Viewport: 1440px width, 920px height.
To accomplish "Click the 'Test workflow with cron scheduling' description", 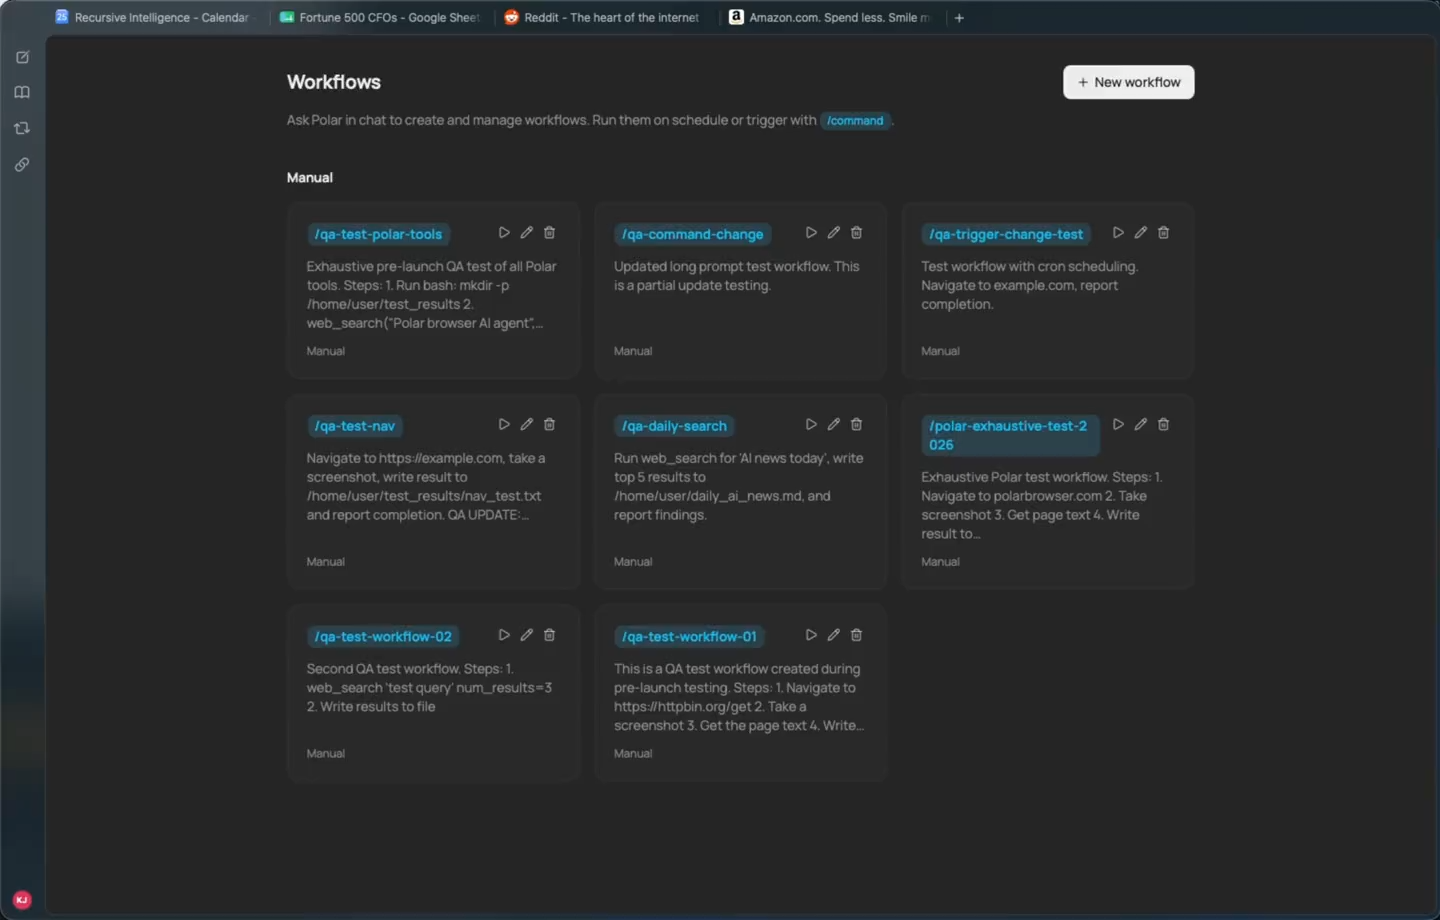I will coord(1030,286).
